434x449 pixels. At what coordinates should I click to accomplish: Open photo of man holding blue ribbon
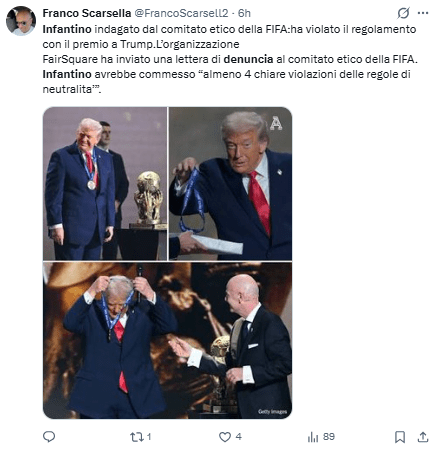230,183
